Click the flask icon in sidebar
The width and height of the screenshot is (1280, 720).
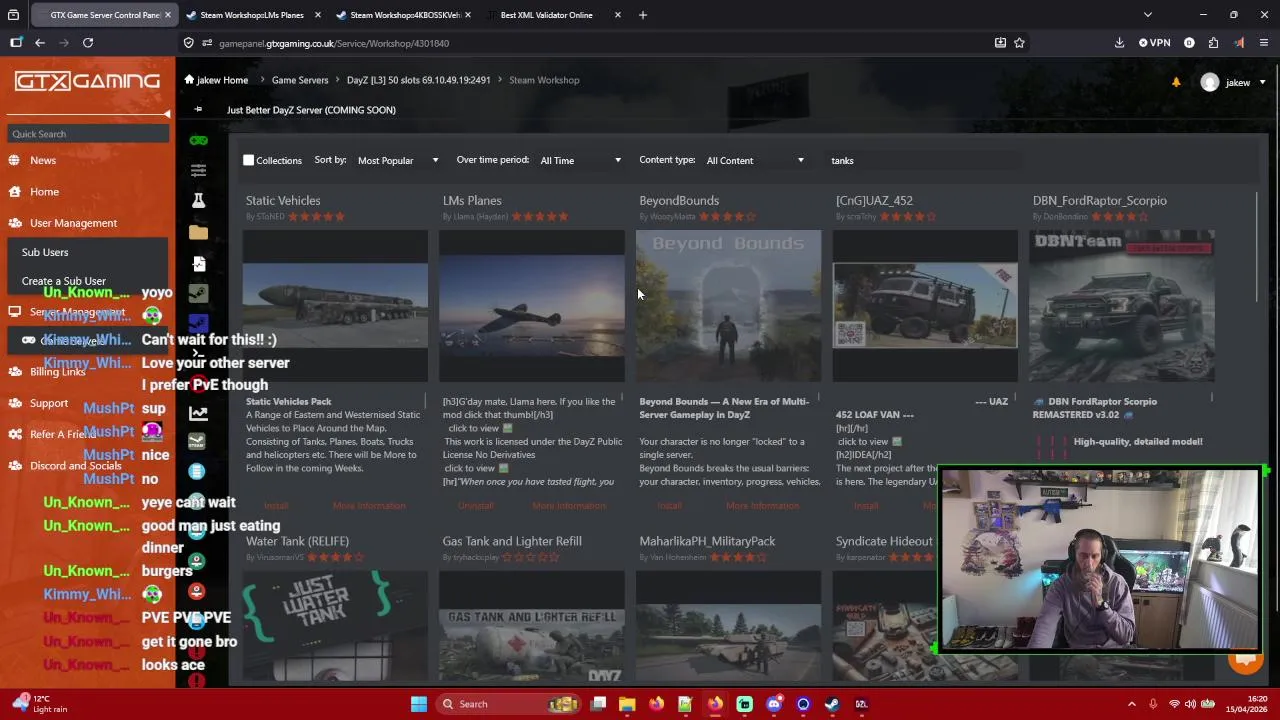(199, 201)
